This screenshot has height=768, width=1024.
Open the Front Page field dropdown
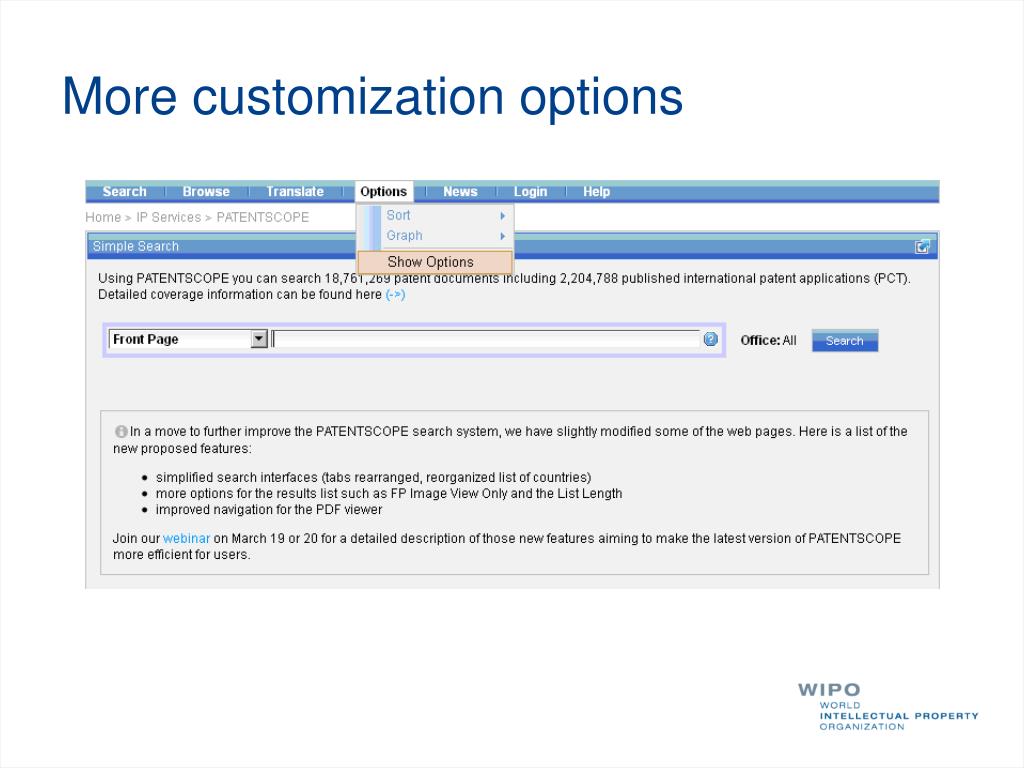(x=188, y=339)
